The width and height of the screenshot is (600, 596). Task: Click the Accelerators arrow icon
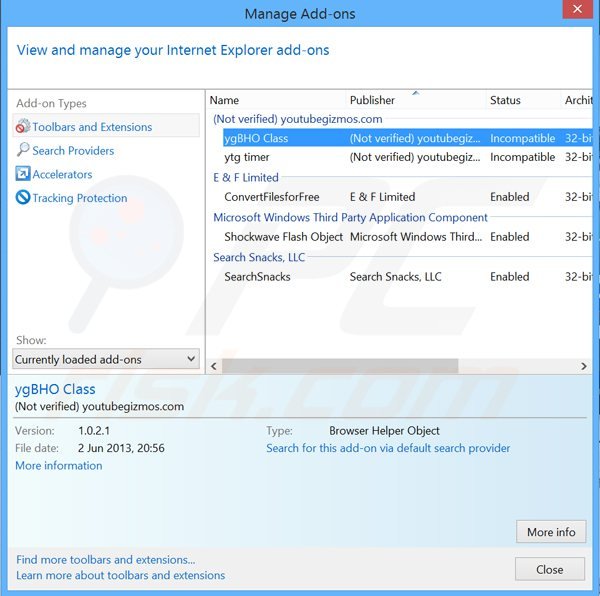tap(23, 174)
